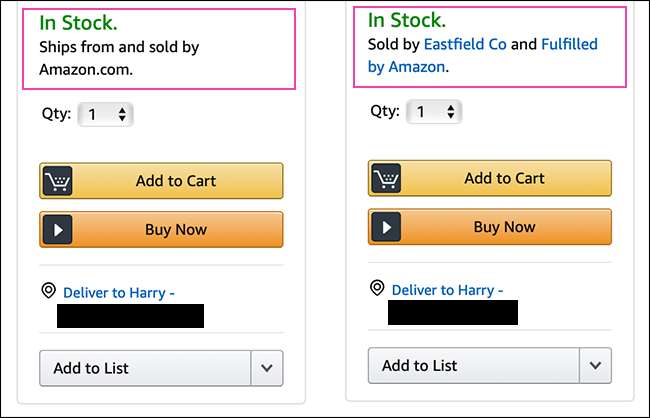Open the Qty dropdown in the Amazon.com-sold listing
Screen dimensions: 650x418
[105, 115]
